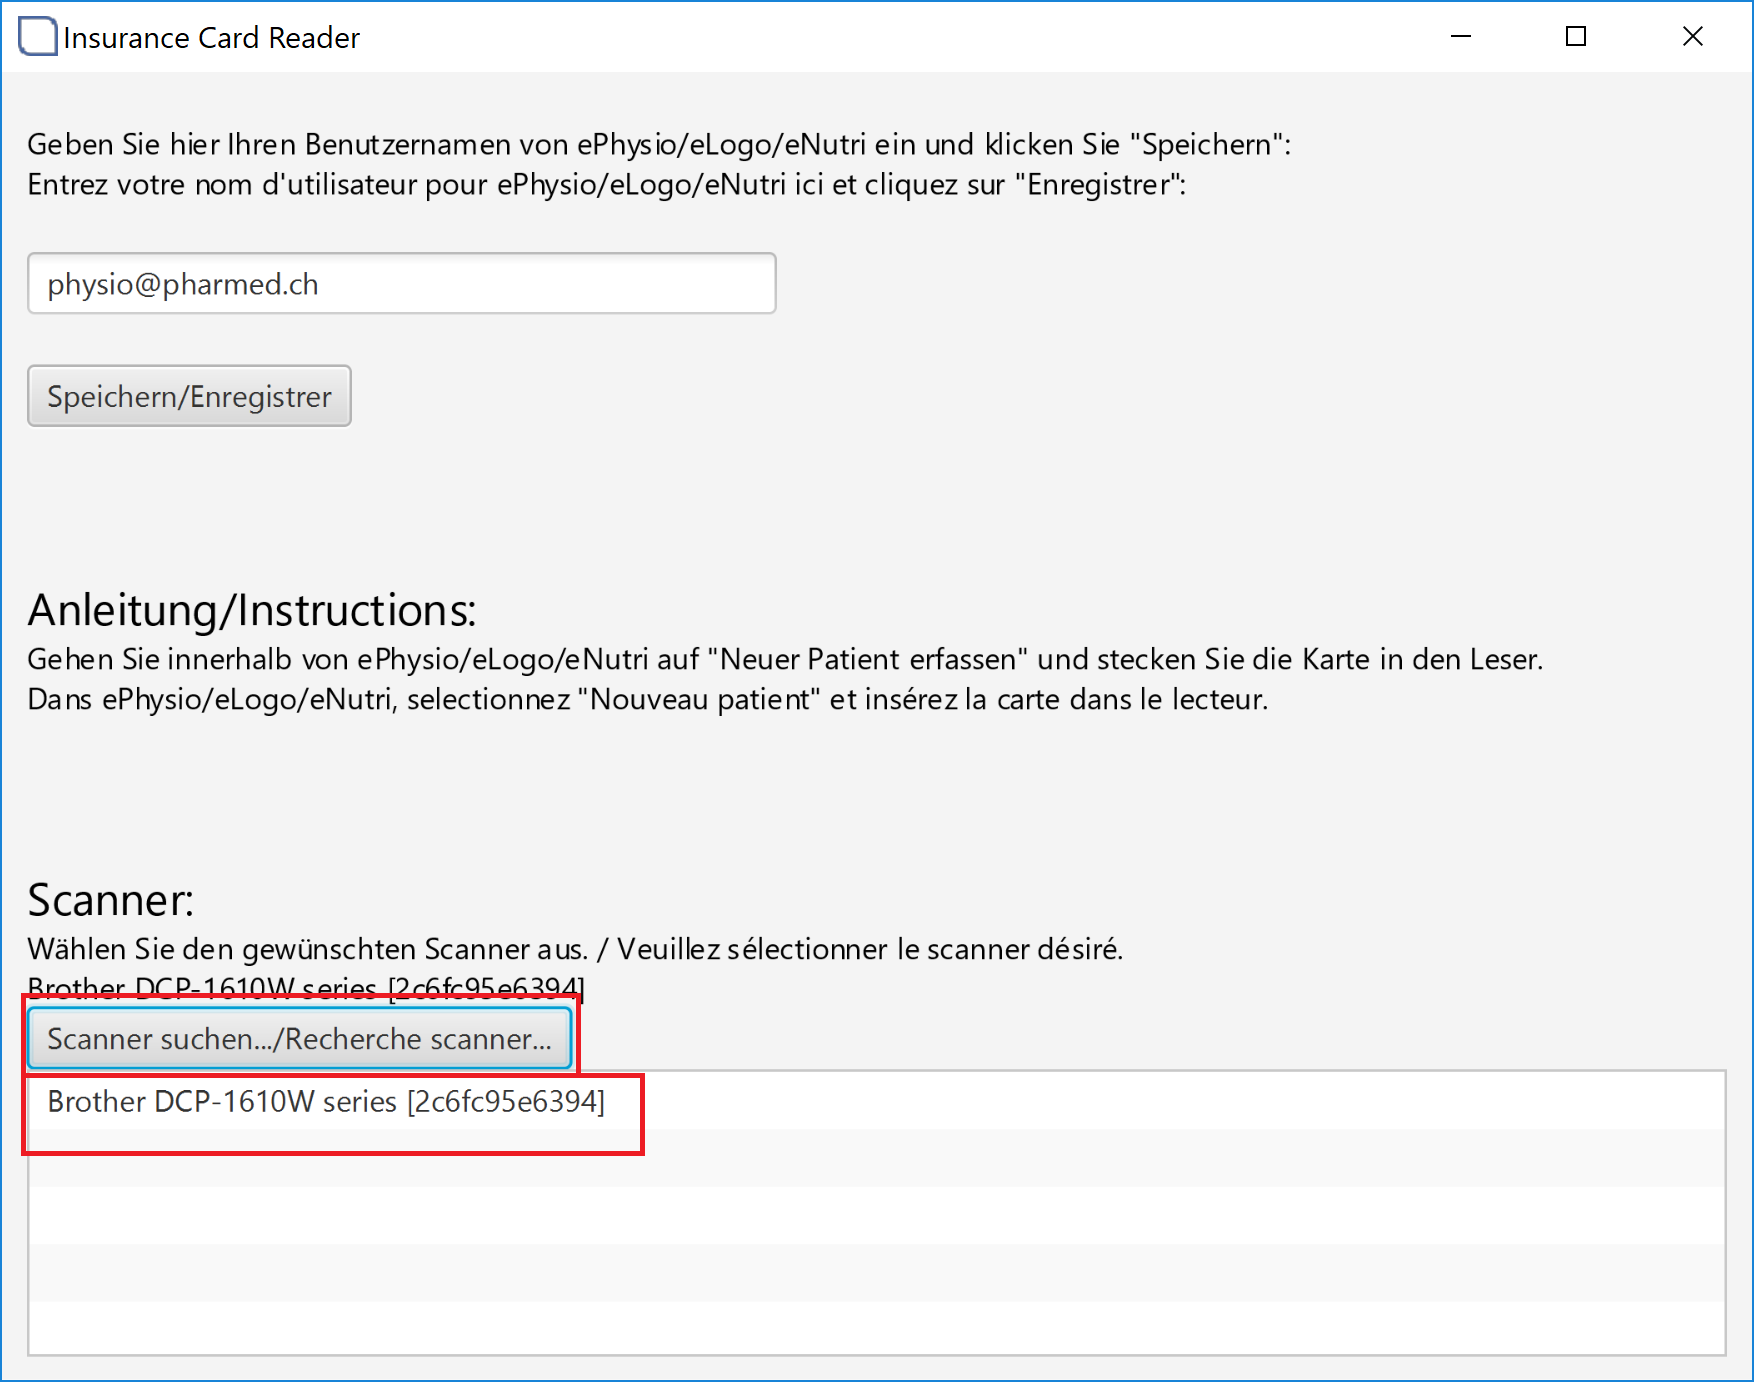Click the 'Dans ePhysio/eLogo/eNutri, selectionnez' line
This screenshot has height=1382, width=1758.
[648, 700]
